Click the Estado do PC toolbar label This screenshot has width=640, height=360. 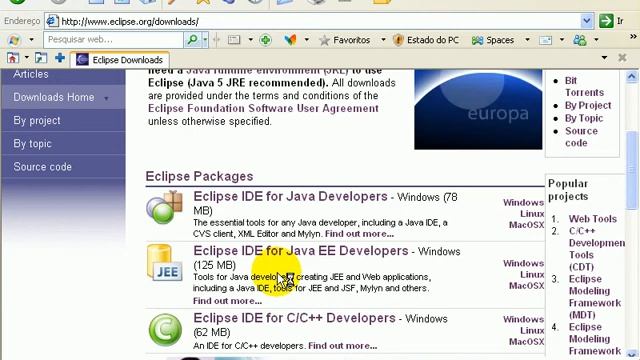pos(433,40)
